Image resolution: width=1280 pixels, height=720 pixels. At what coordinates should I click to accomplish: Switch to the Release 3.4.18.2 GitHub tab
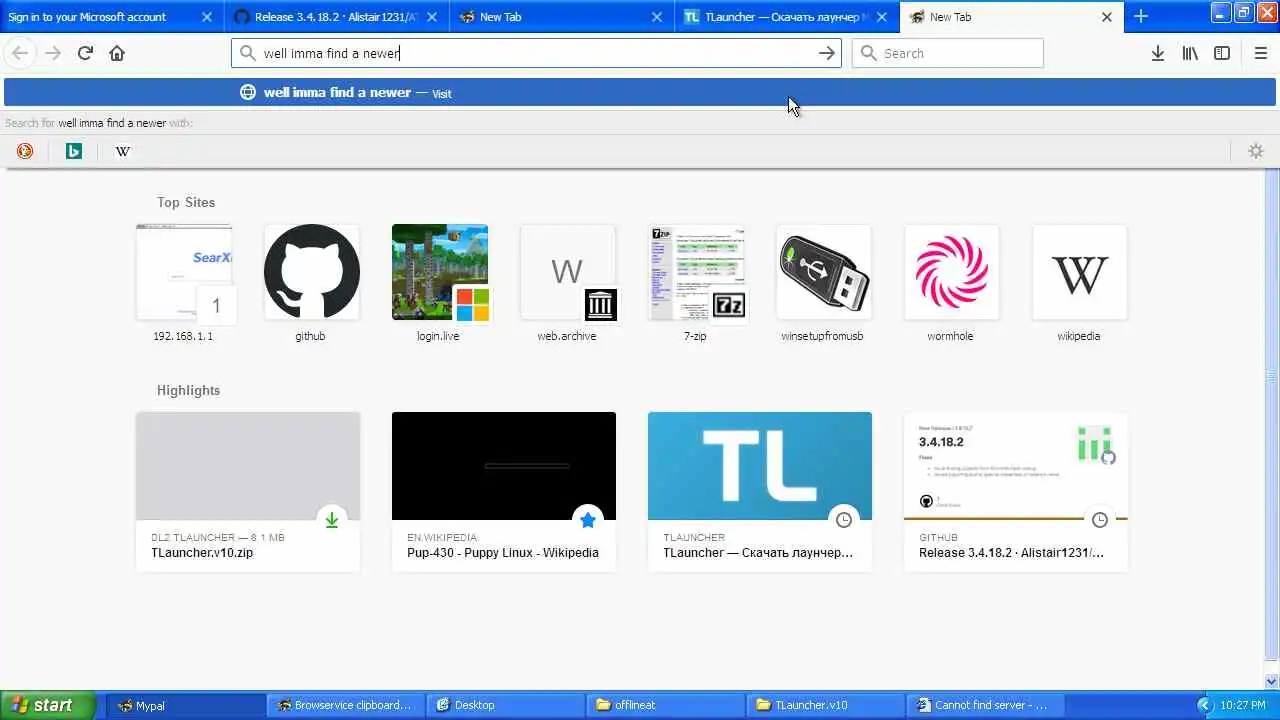(337, 17)
